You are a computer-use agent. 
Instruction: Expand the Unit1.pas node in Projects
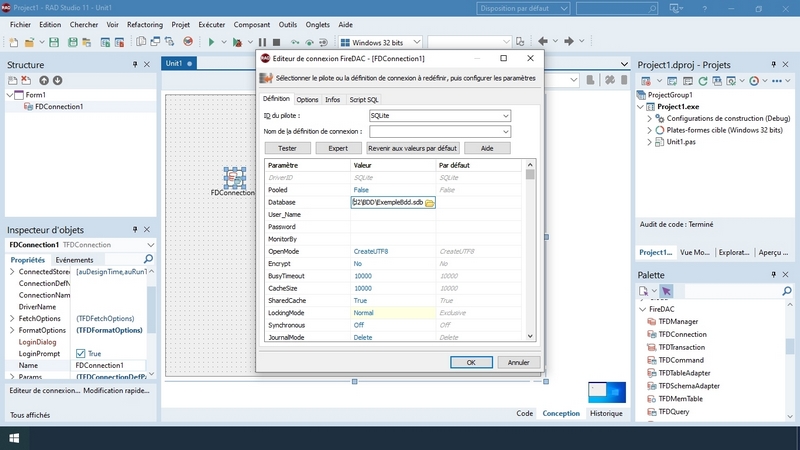click(648, 142)
